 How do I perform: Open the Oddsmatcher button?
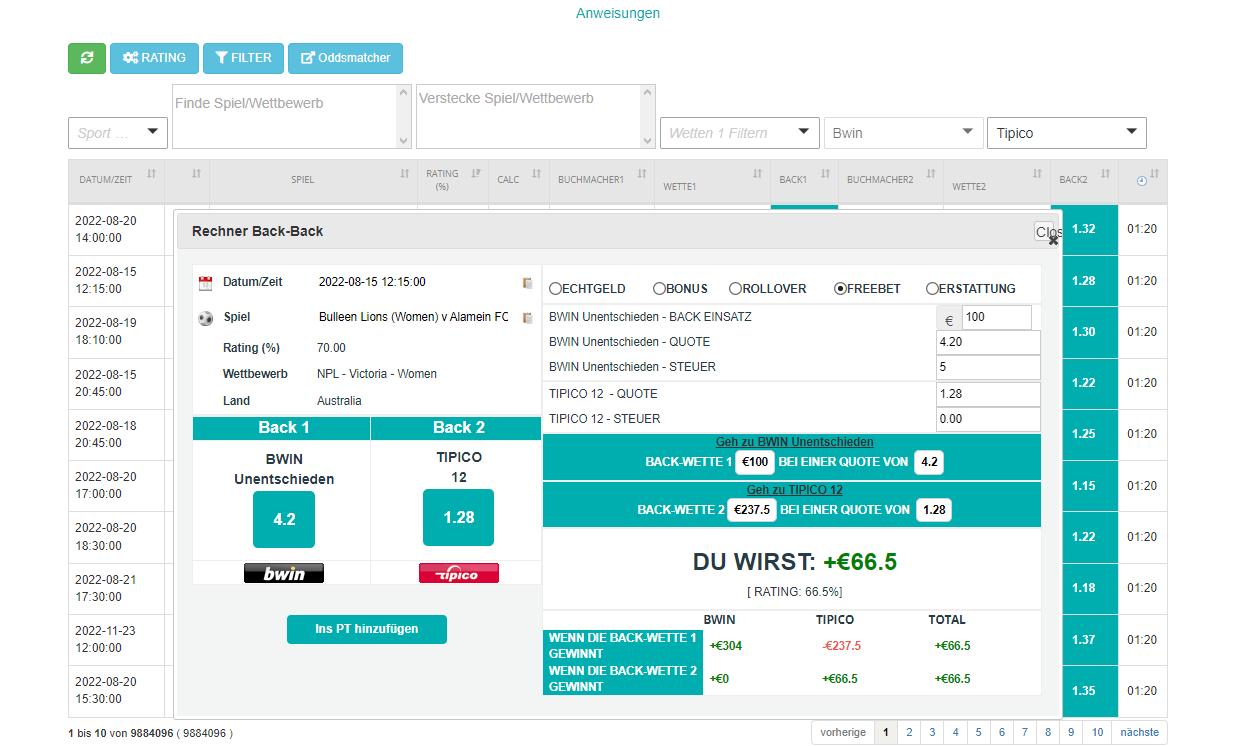[345, 58]
